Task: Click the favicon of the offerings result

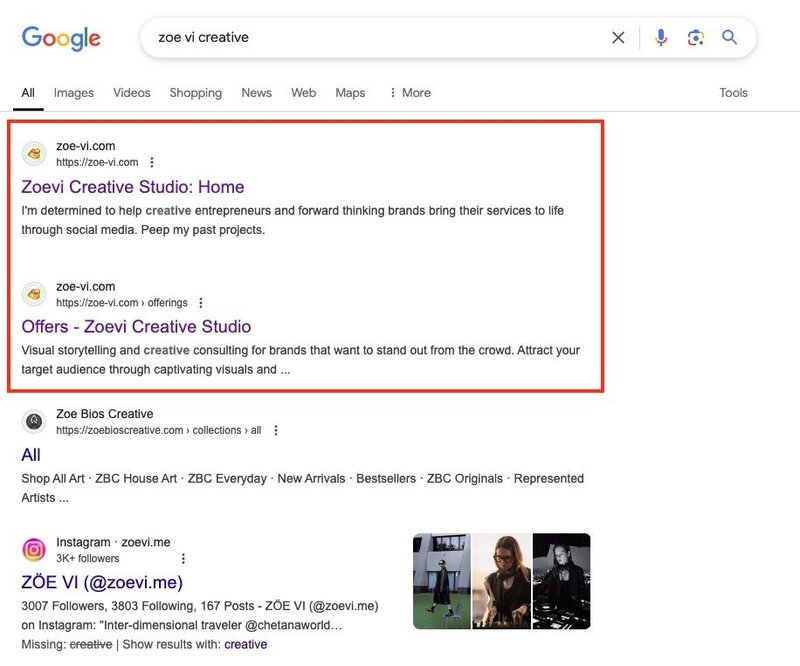Action: (x=34, y=294)
